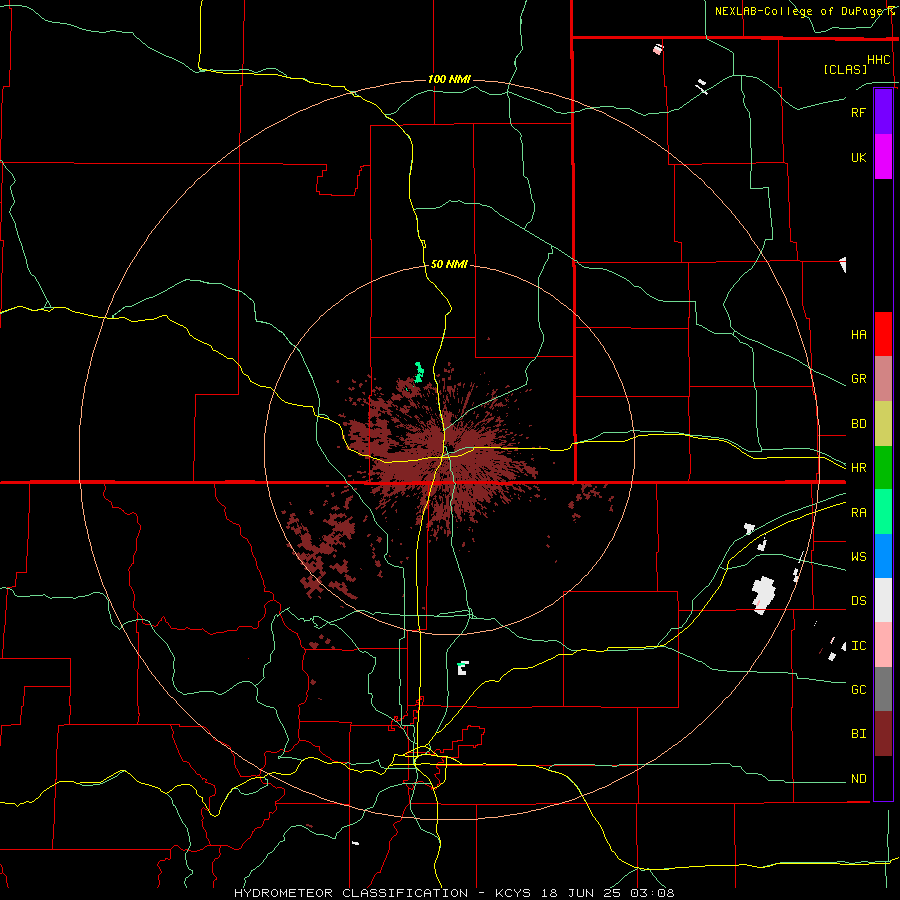
Task: Click the RA legend label
Action: click(858, 513)
